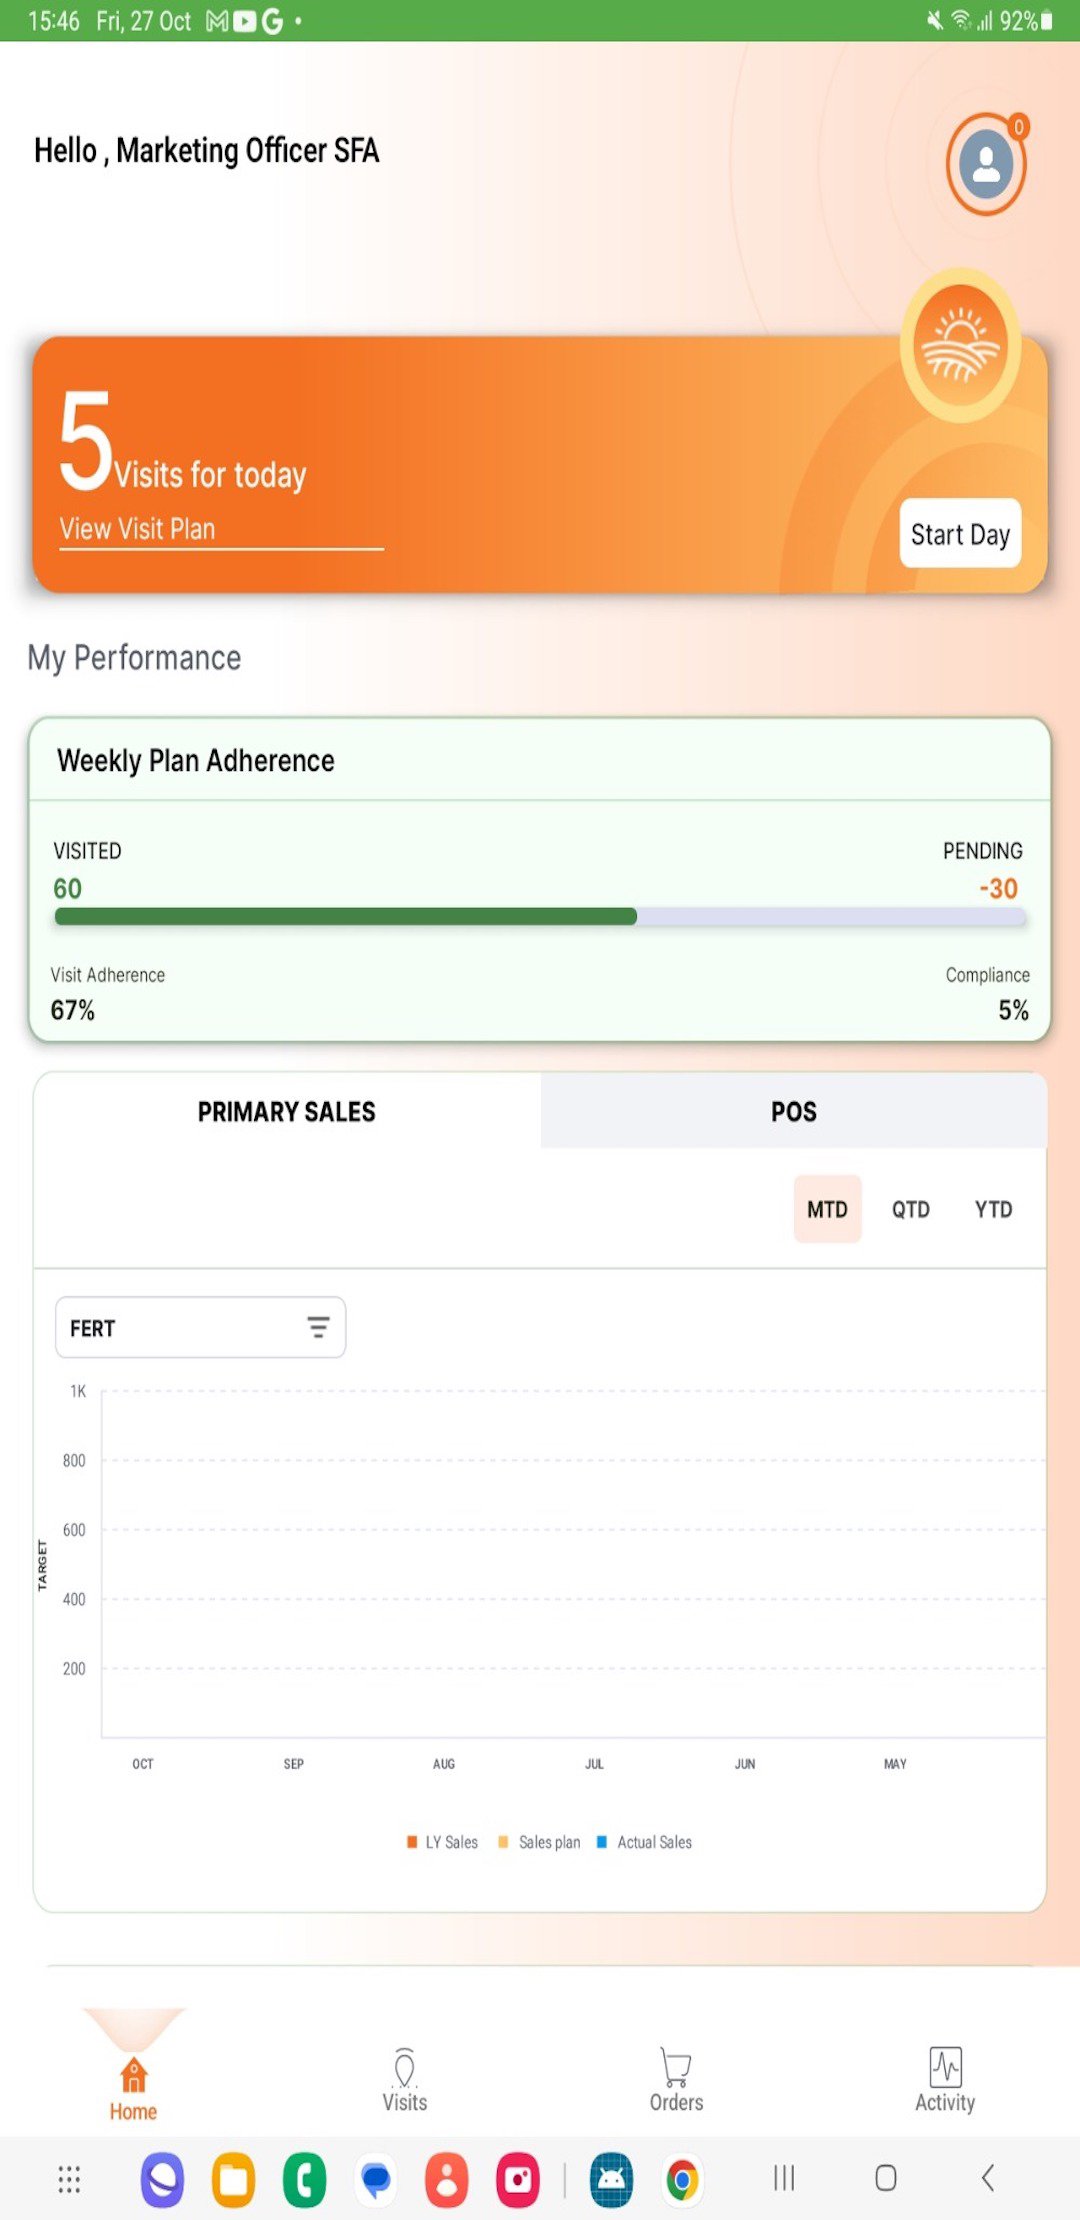Click the visited progress bar
1080x2220 pixels.
[x=540, y=917]
